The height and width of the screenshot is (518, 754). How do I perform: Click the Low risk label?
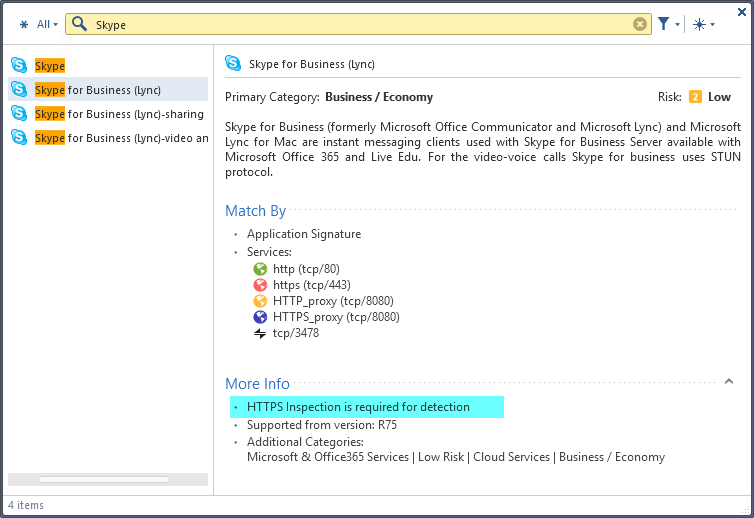tap(719, 97)
